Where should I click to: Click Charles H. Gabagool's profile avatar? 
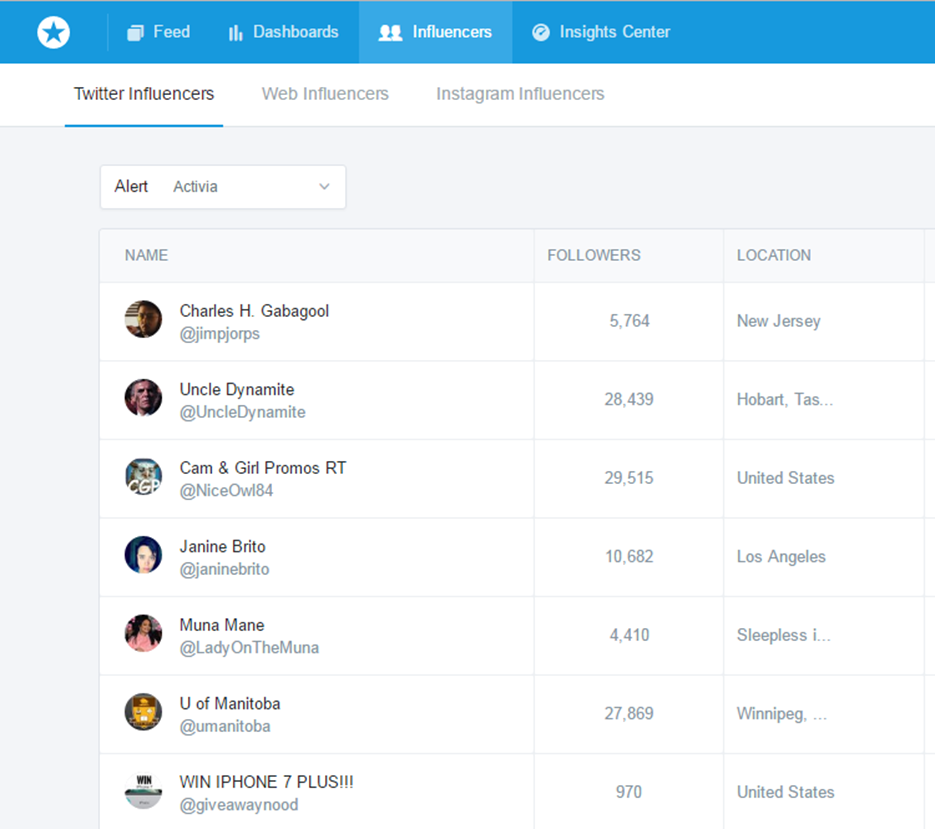[143, 320]
